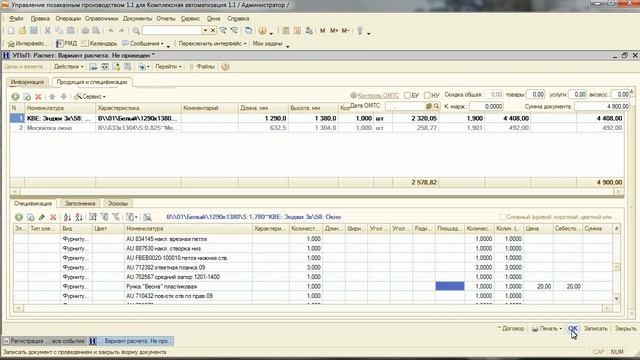Click the Записать button
Image resolution: width=640 pixels, height=360 pixels.
[x=596, y=329]
